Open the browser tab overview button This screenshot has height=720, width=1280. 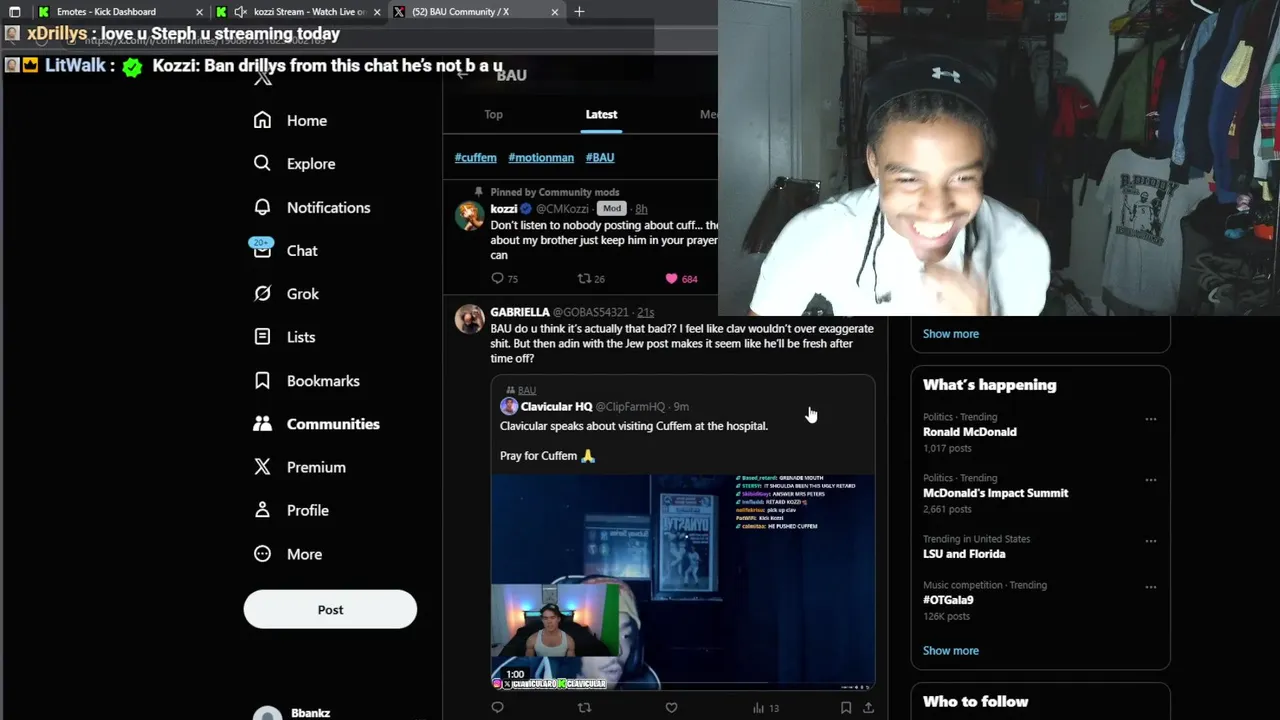[14, 12]
